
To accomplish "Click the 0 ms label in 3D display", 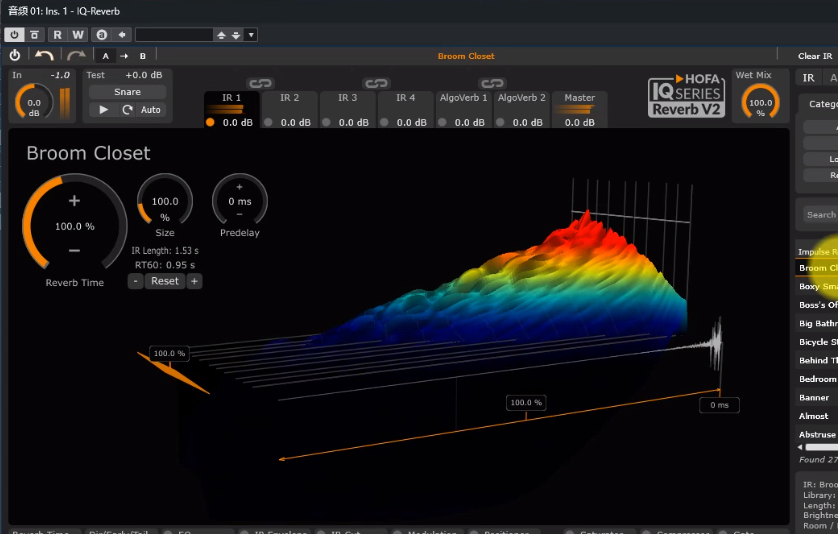I will pyautogui.click(x=719, y=405).
